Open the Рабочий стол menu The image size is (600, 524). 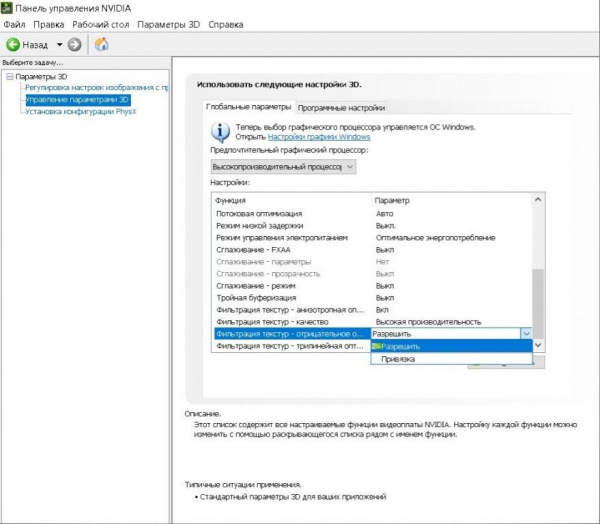[x=101, y=24]
